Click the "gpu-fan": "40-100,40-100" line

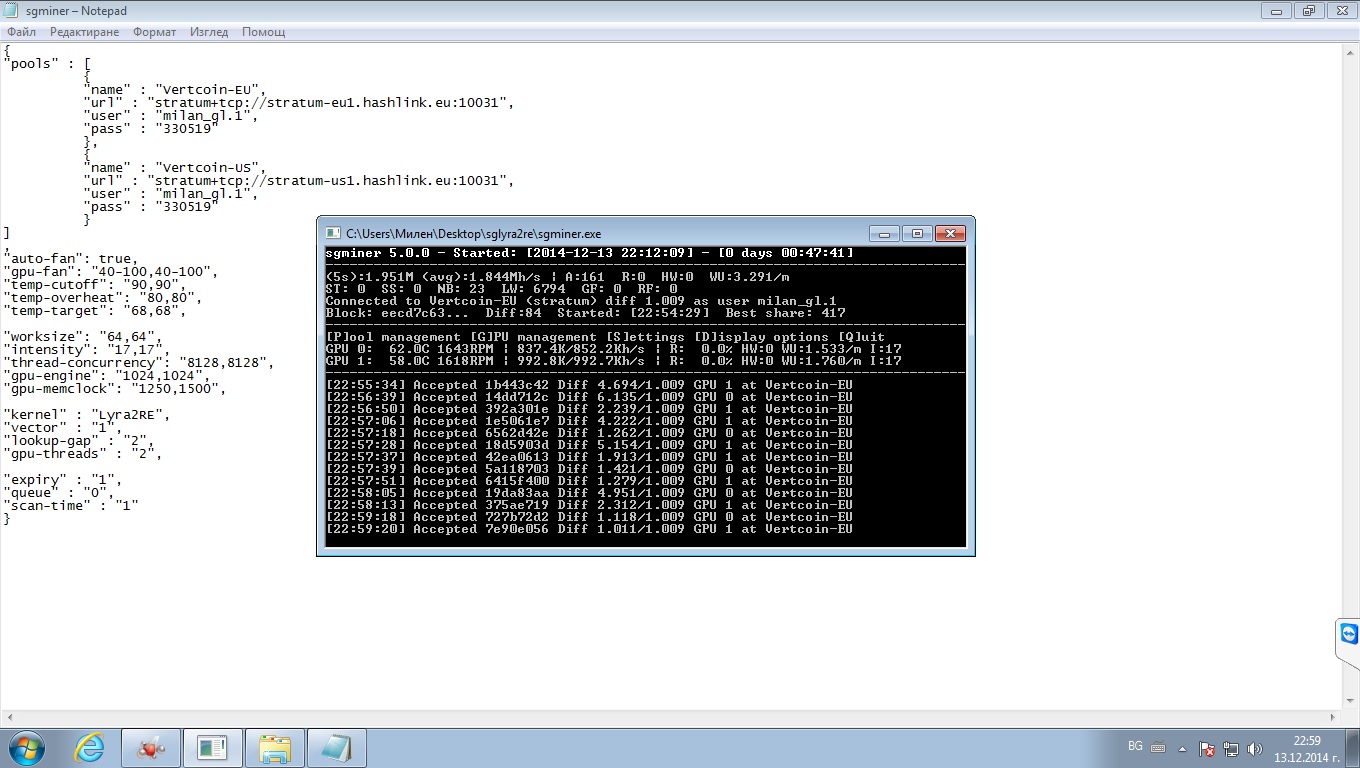coord(111,271)
